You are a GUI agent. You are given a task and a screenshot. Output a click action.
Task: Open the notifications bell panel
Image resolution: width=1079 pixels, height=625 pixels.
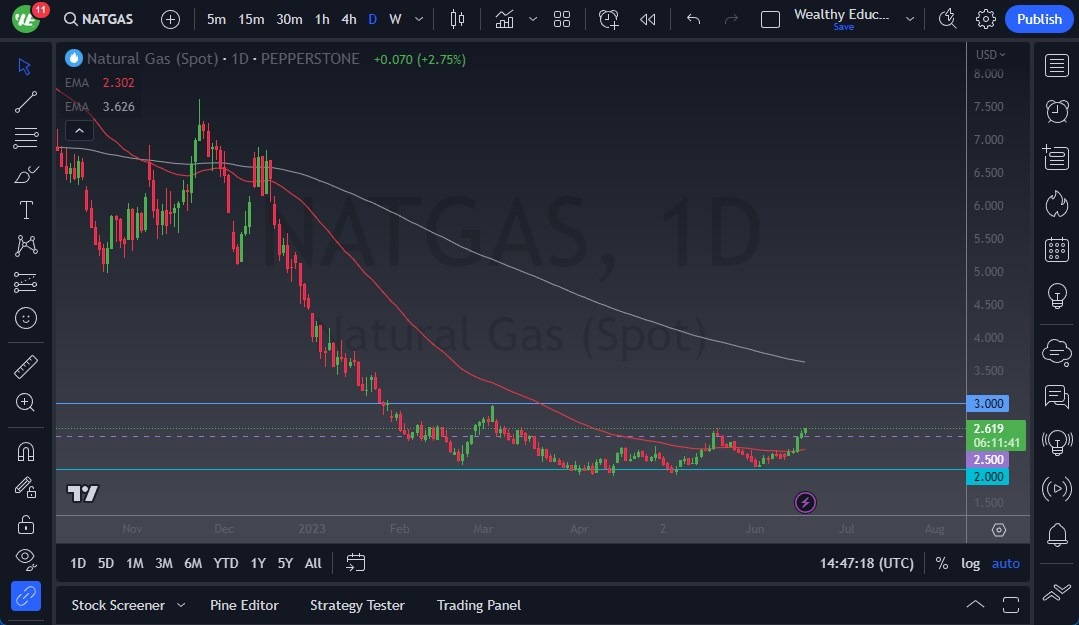(1056, 535)
